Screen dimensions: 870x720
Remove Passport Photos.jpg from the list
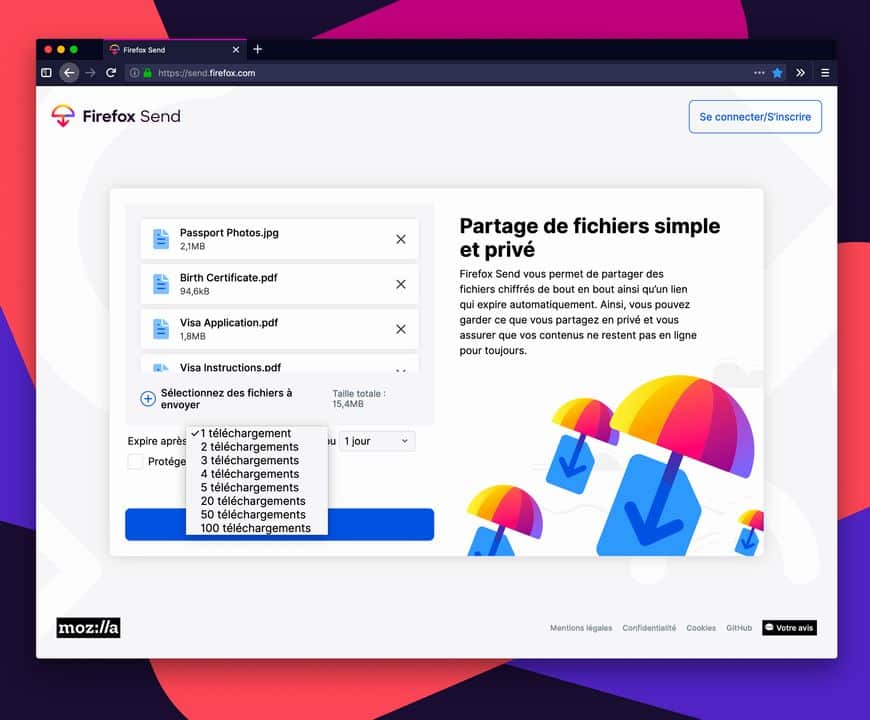click(401, 239)
